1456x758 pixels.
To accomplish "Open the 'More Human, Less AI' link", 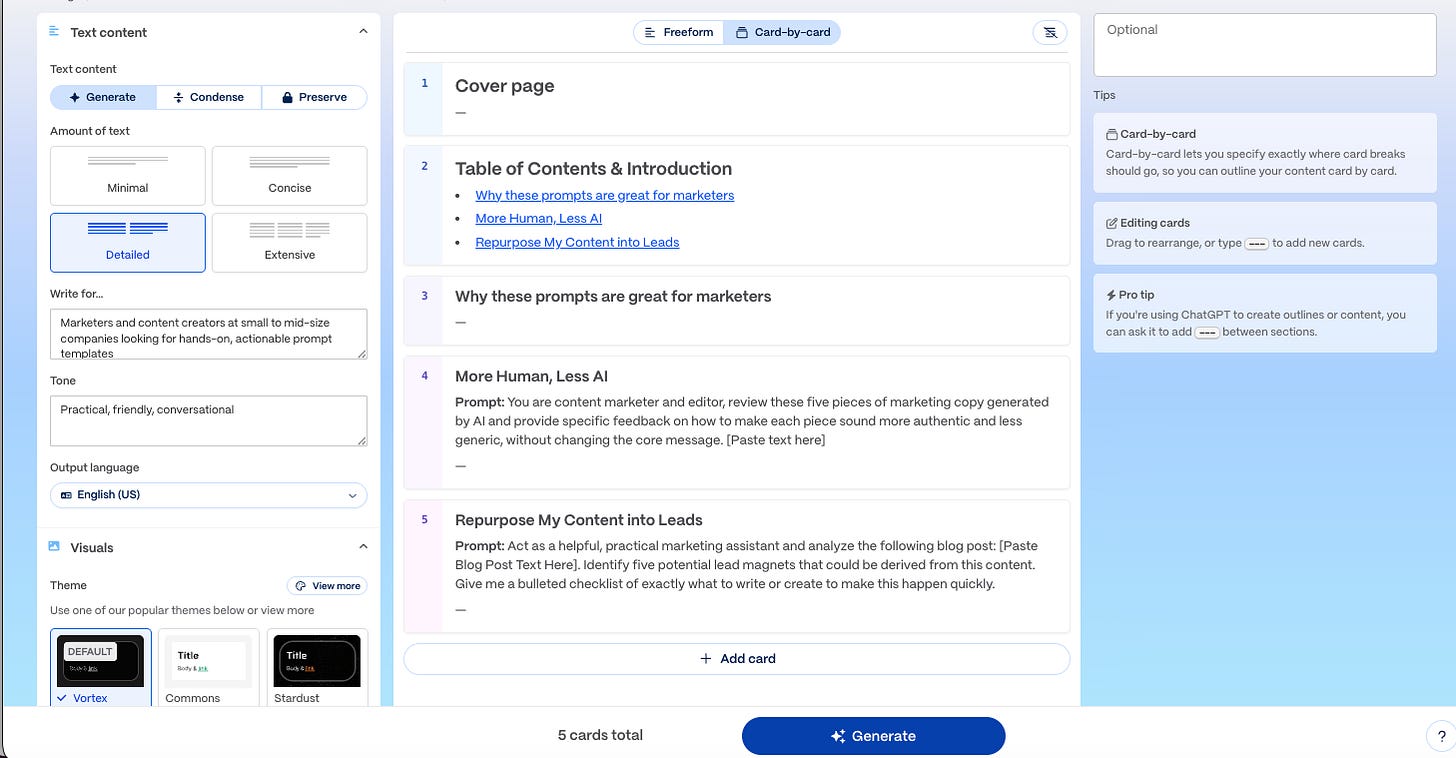I will point(539,218).
